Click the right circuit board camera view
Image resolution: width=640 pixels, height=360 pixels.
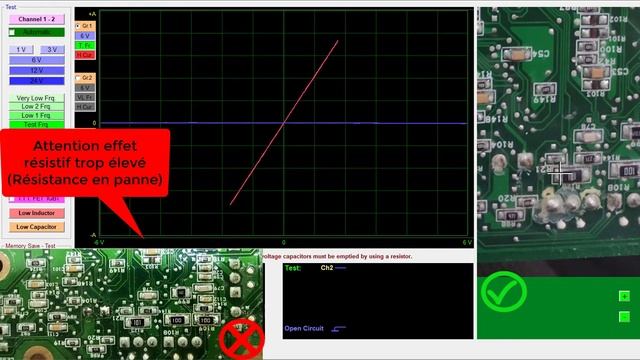[558, 141]
